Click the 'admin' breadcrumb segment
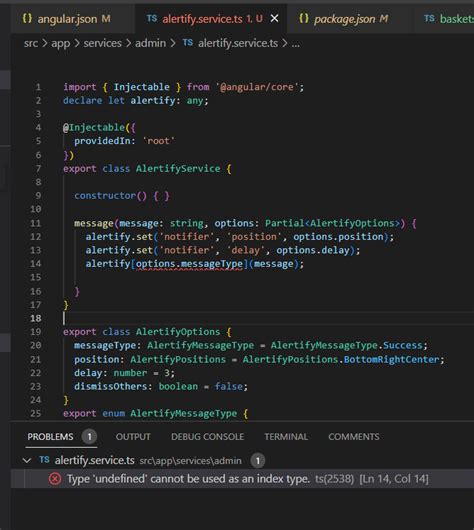This screenshot has height=530, width=474. tap(150, 43)
